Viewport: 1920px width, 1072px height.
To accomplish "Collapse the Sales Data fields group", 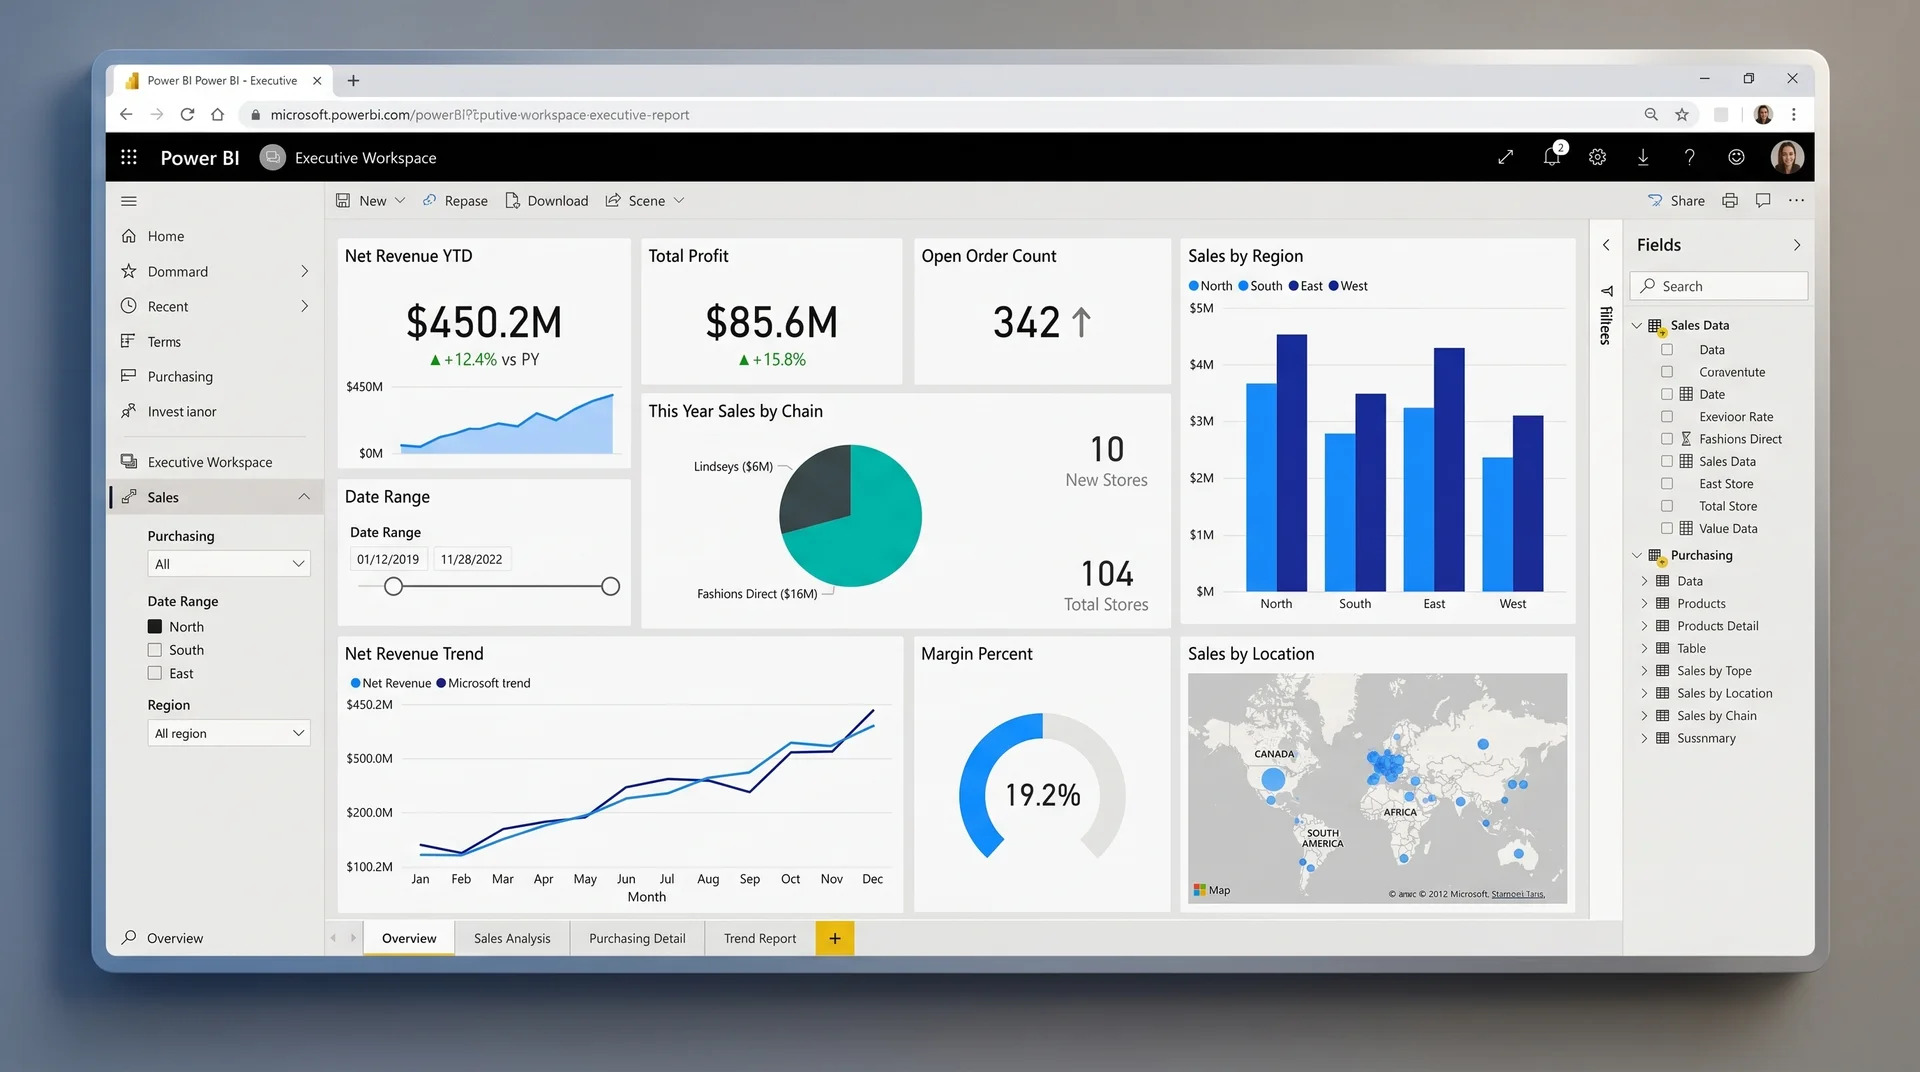I will tap(1637, 326).
